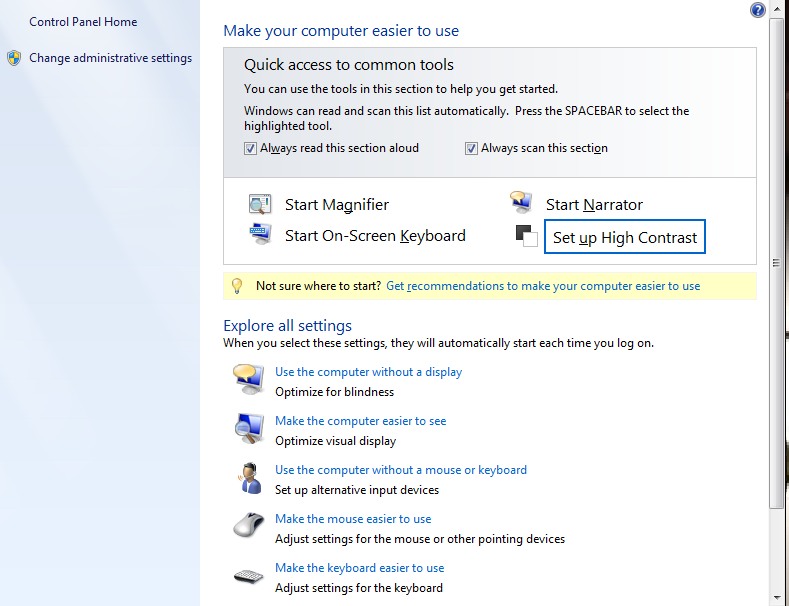Open Control Panel Home
The height and width of the screenshot is (606, 789).
pos(83,22)
